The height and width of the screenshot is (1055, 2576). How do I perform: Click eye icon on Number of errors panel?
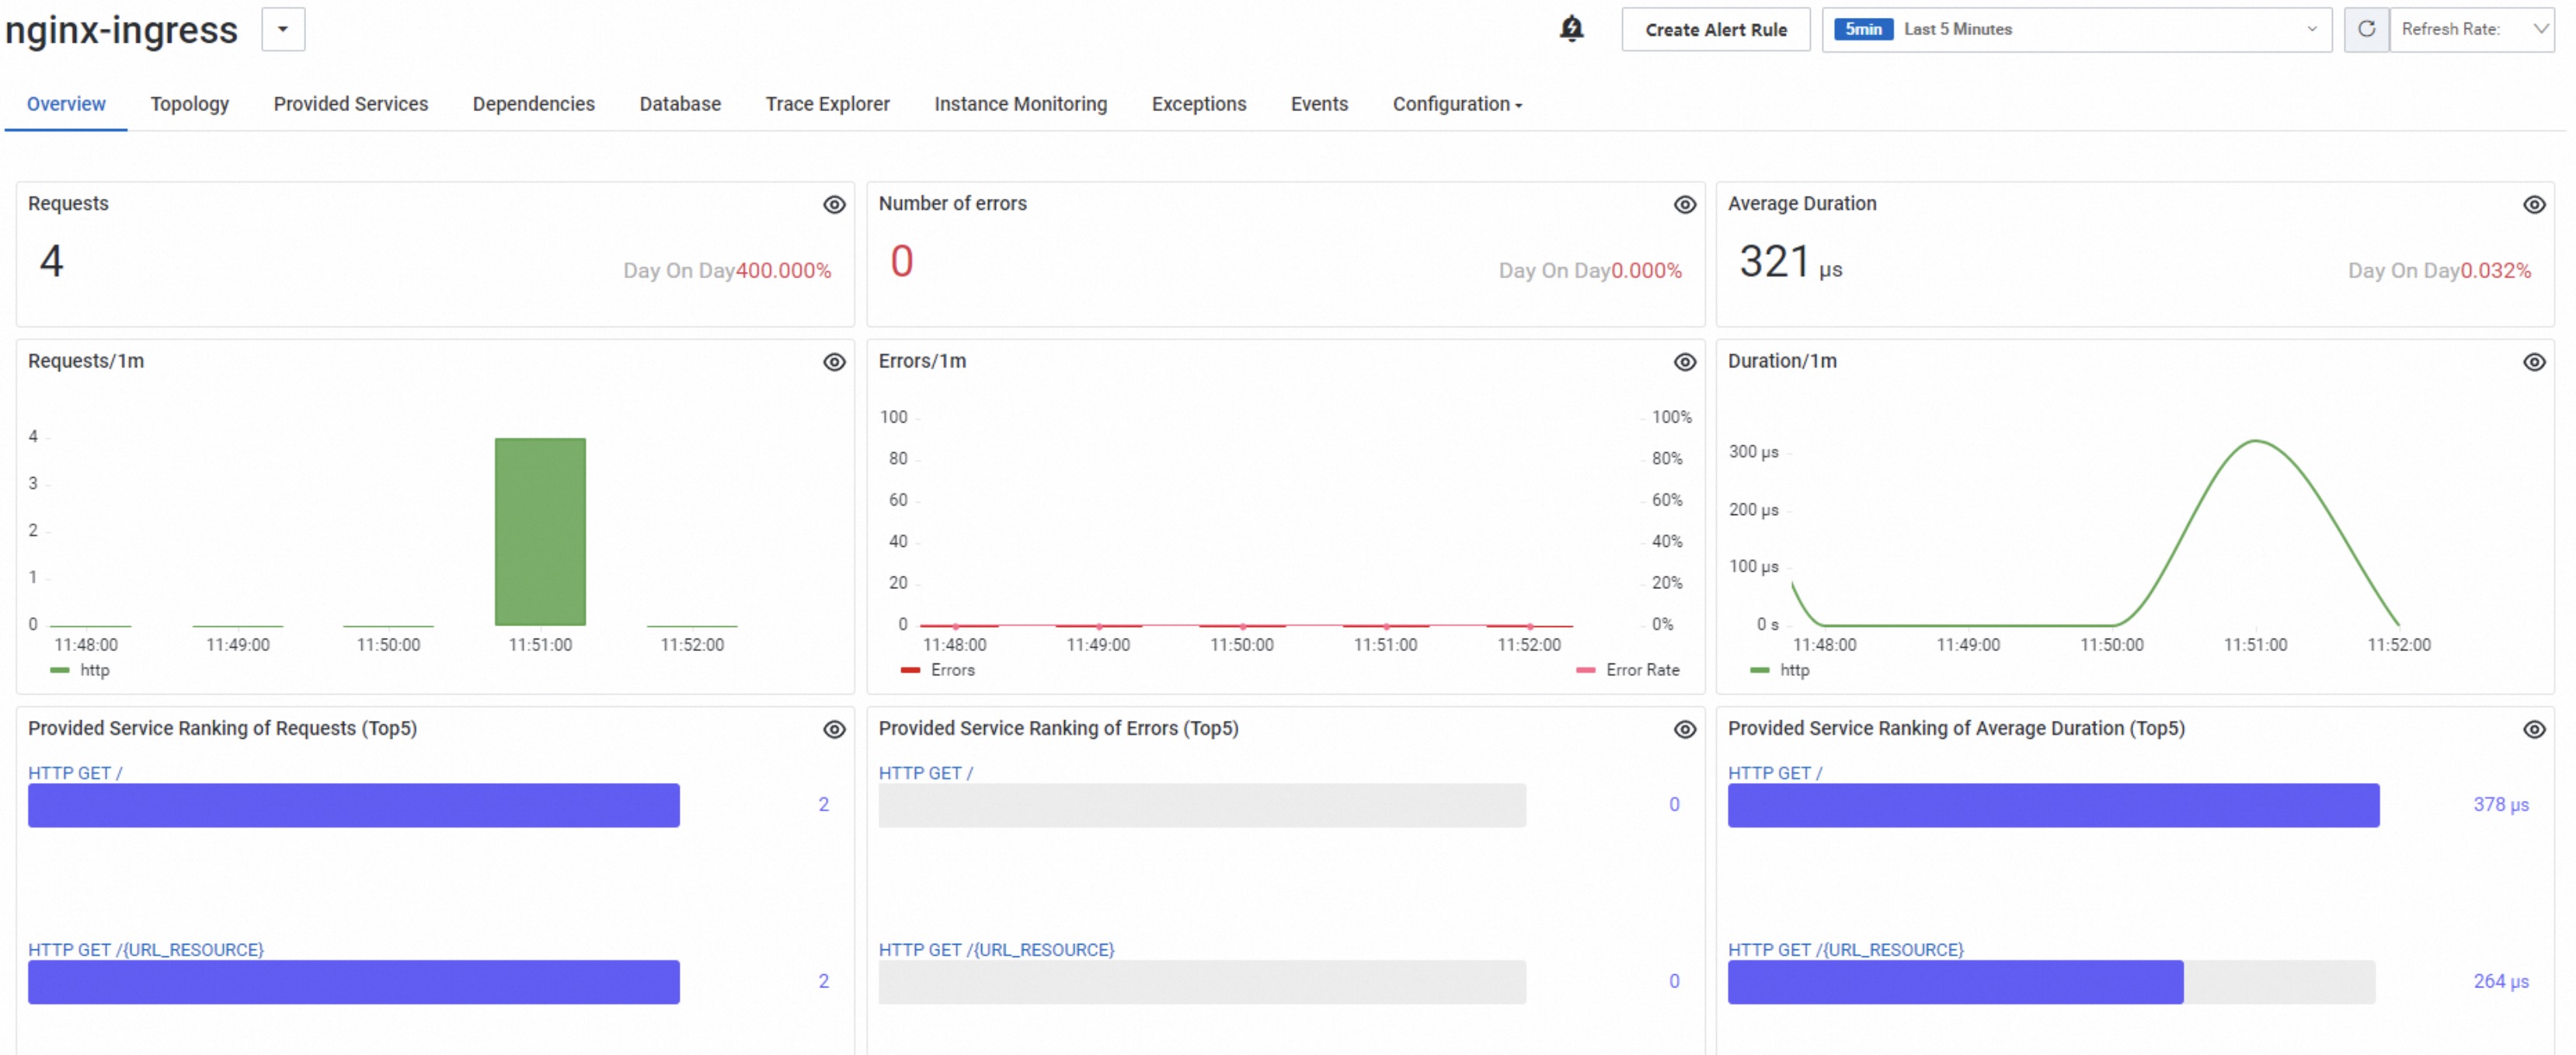tap(1684, 205)
